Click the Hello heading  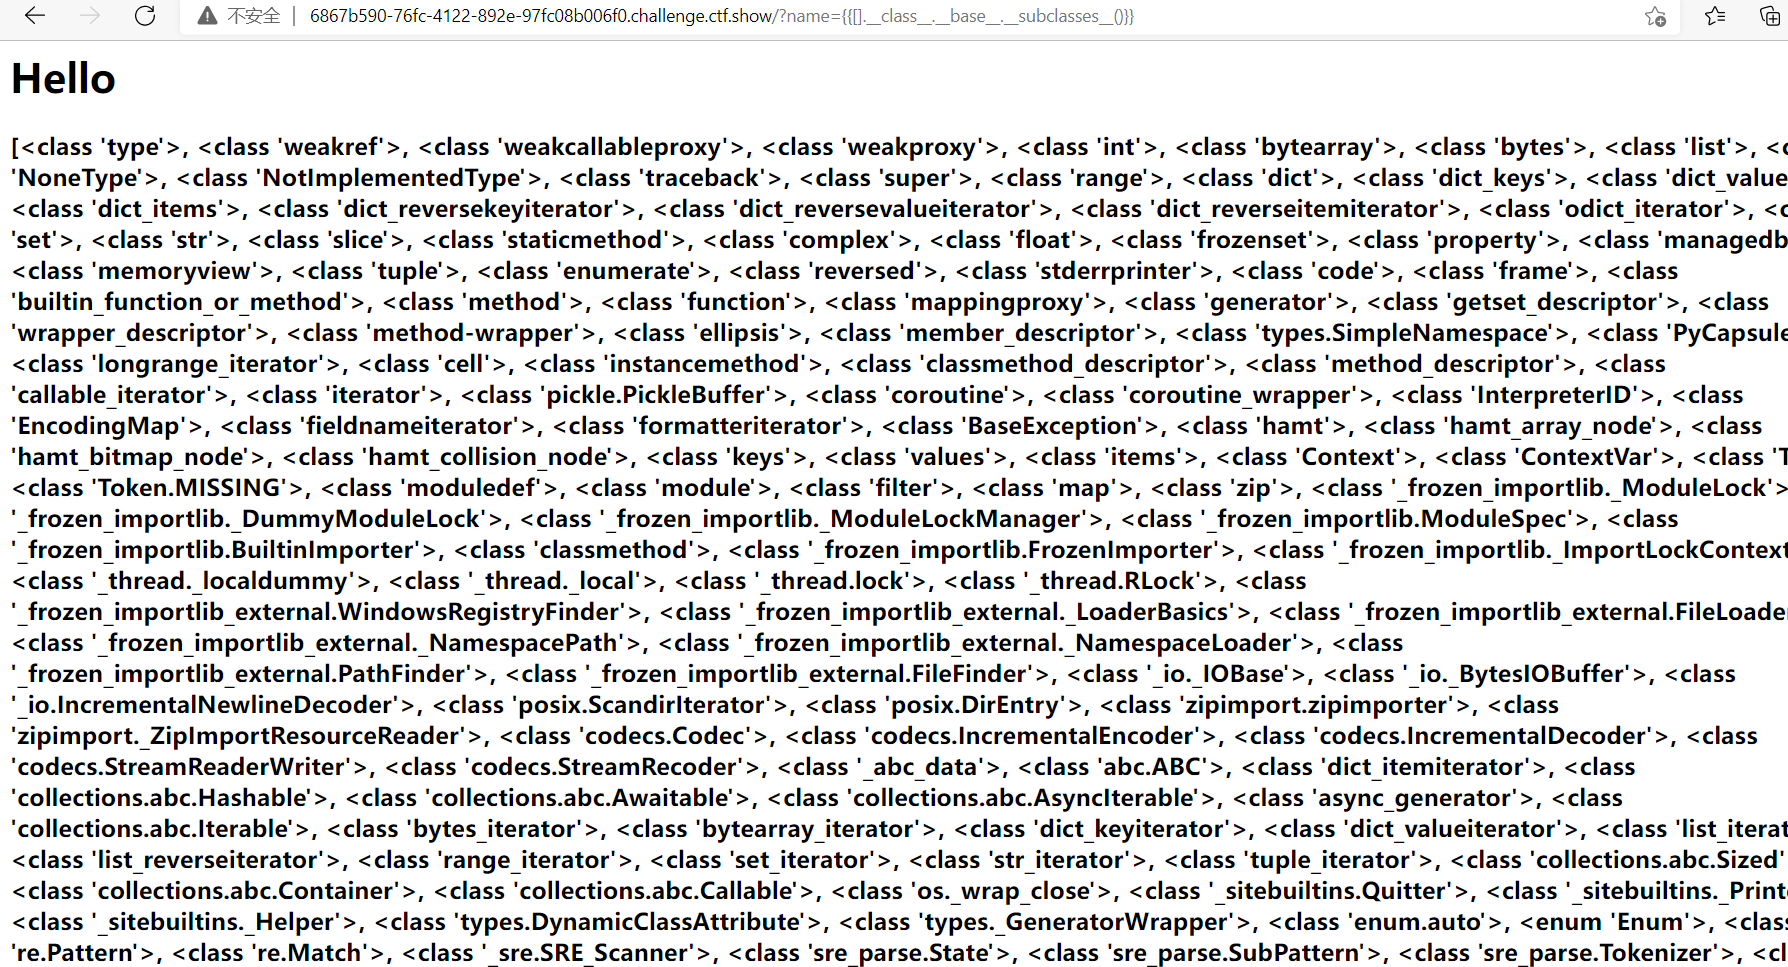pos(63,79)
